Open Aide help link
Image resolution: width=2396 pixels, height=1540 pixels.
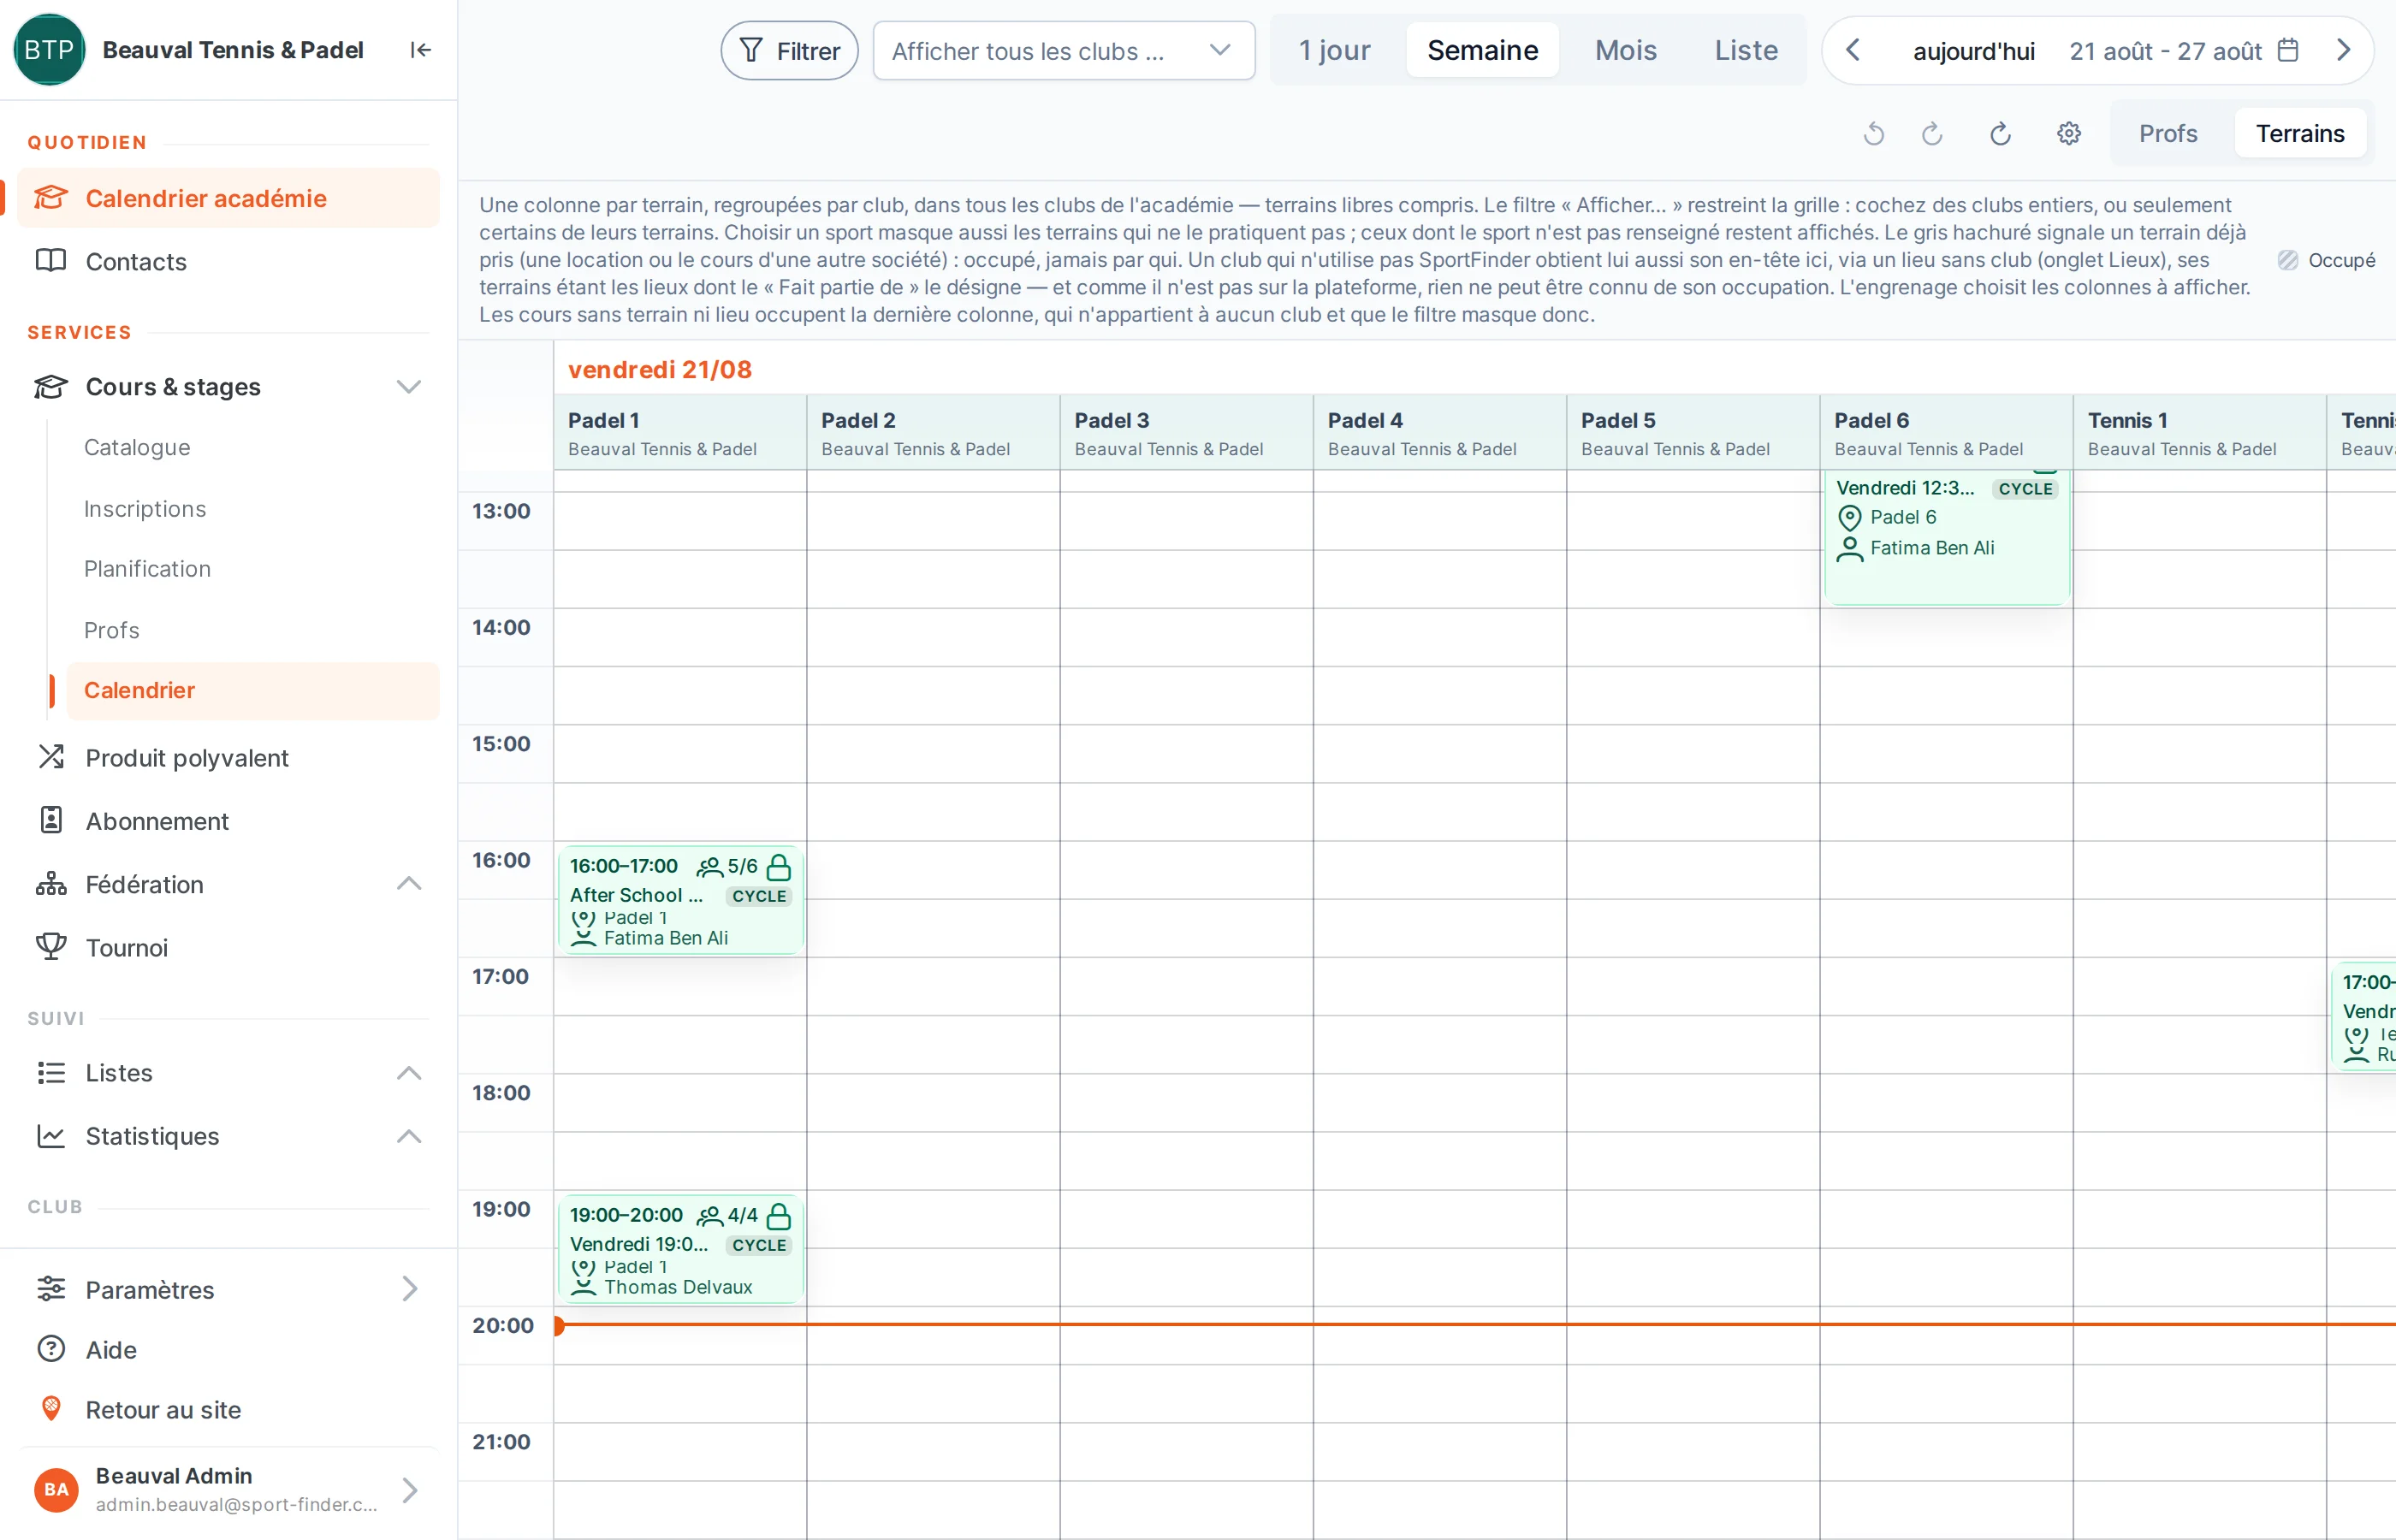click(228, 1350)
